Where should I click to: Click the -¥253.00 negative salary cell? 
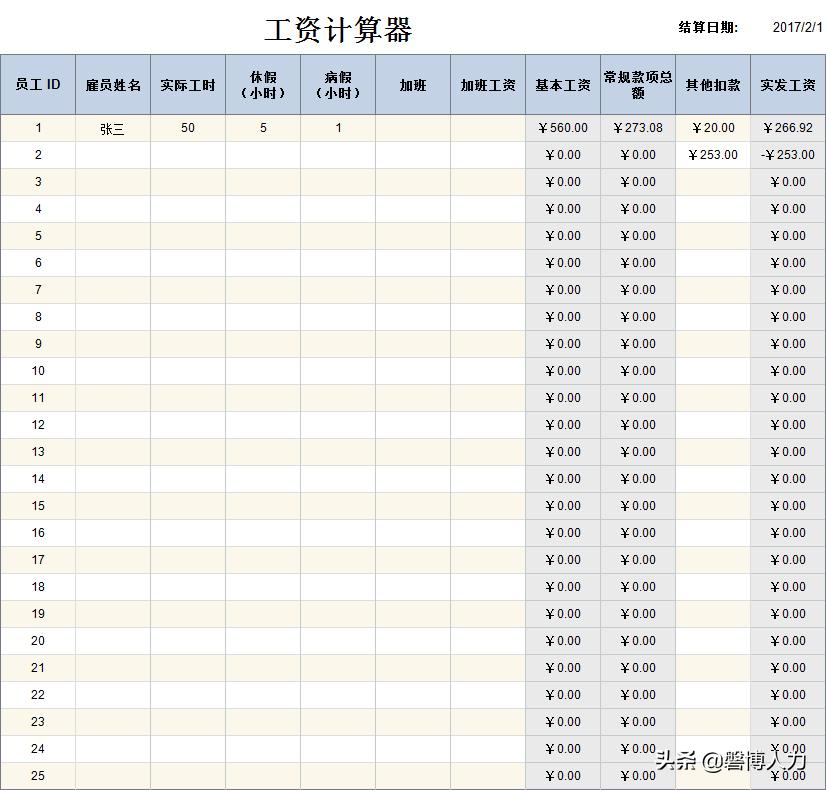pyautogui.click(x=786, y=155)
